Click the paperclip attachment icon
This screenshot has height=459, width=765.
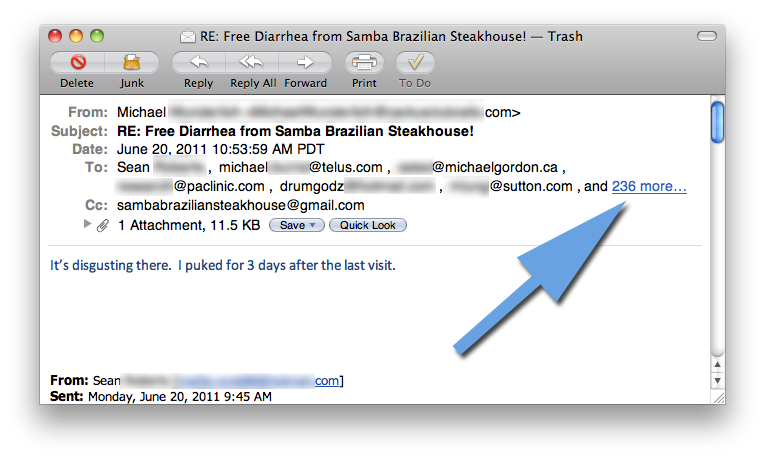click(102, 225)
